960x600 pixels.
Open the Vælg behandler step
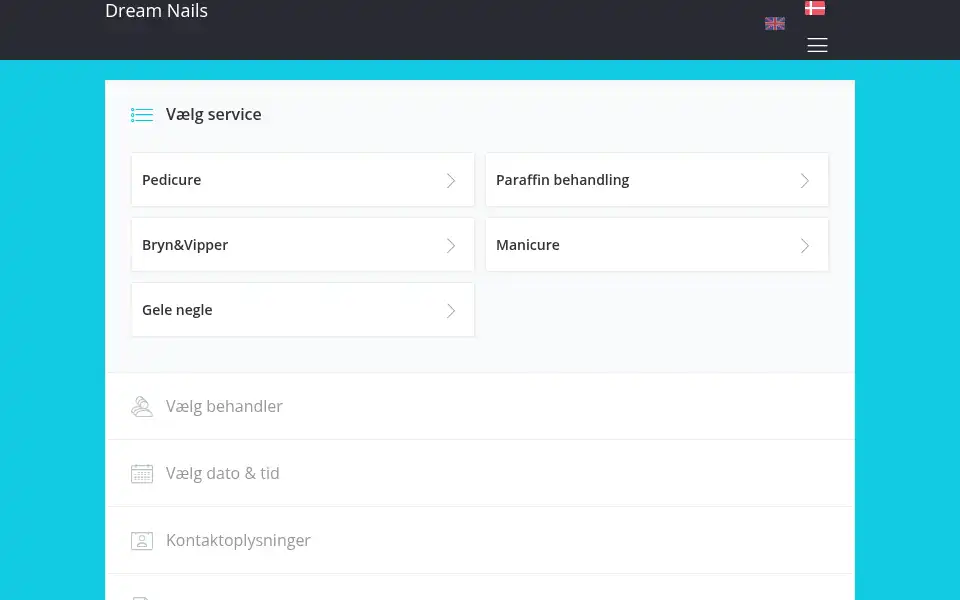click(480, 407)
